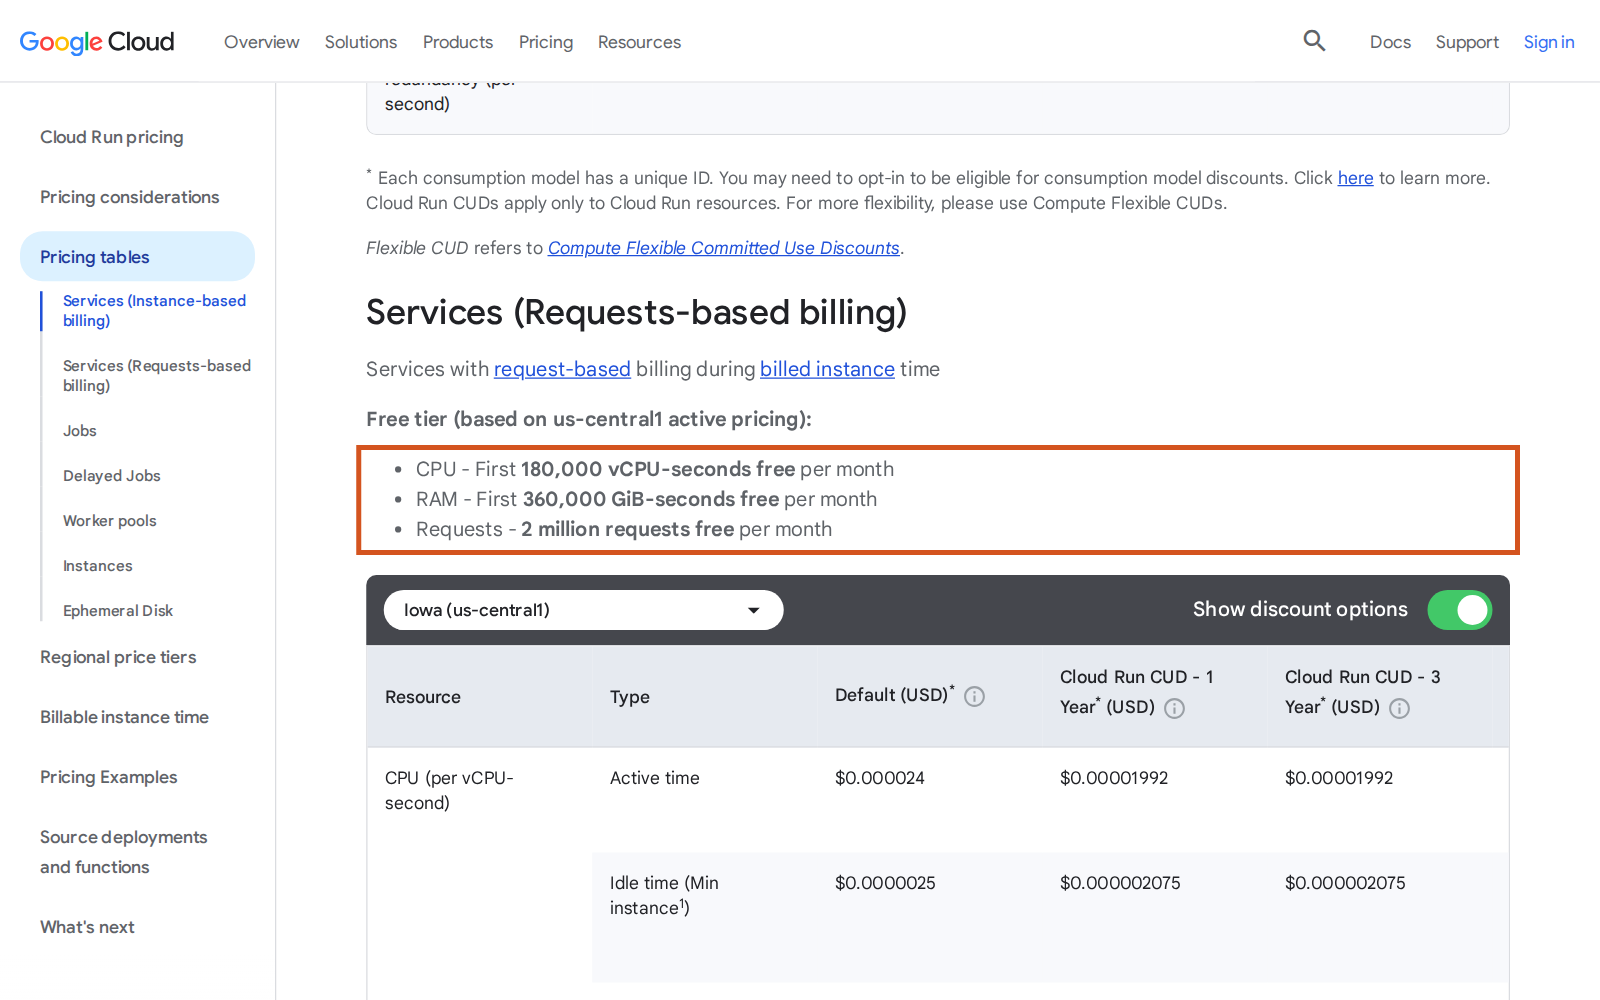Open Compute Flexible Committed Use Discounts link
Image resolution: width=1600 pixels, height=1000 pixels.
tap(724, 248)
